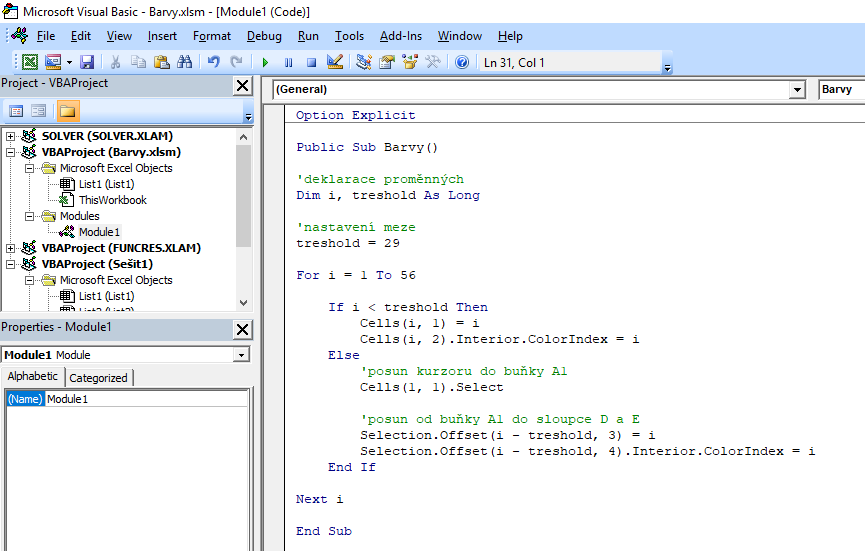The height and width of the screenshot is (551, 865).
Task: Open the Project Explorer toolbar icon
Action: (x=364, y=62)
